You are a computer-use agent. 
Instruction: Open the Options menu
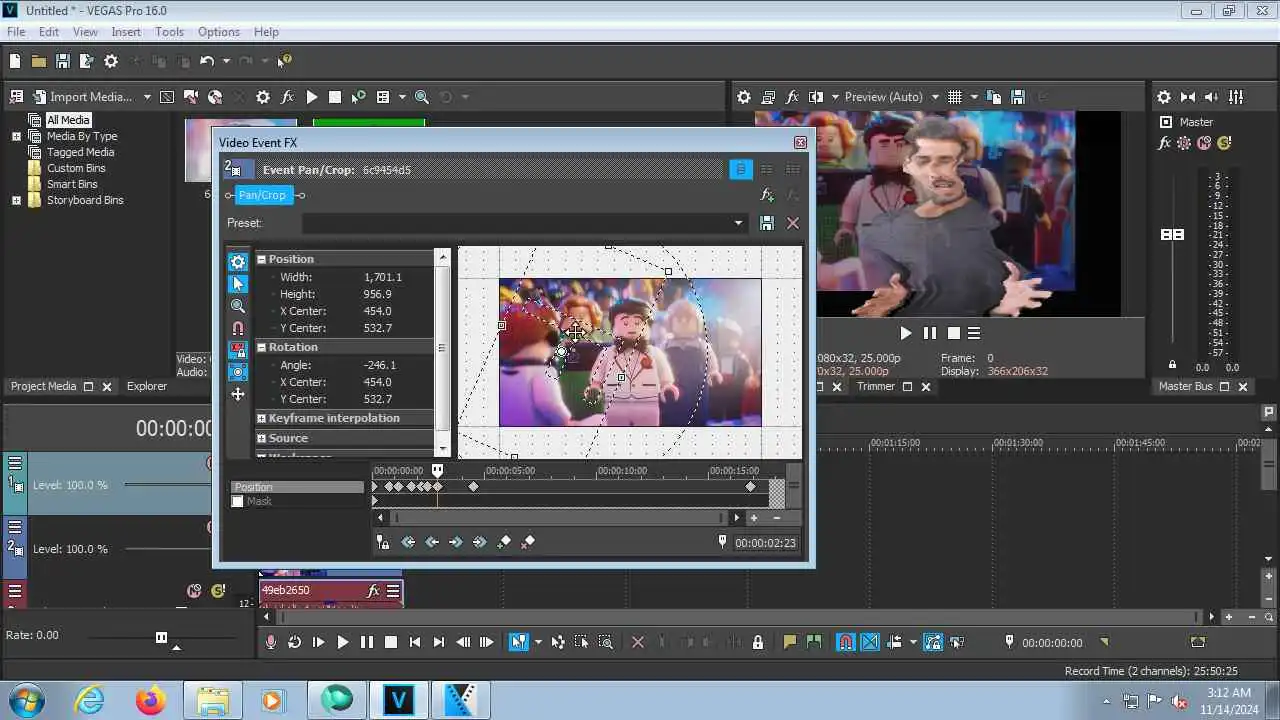(x=218, y=32)
